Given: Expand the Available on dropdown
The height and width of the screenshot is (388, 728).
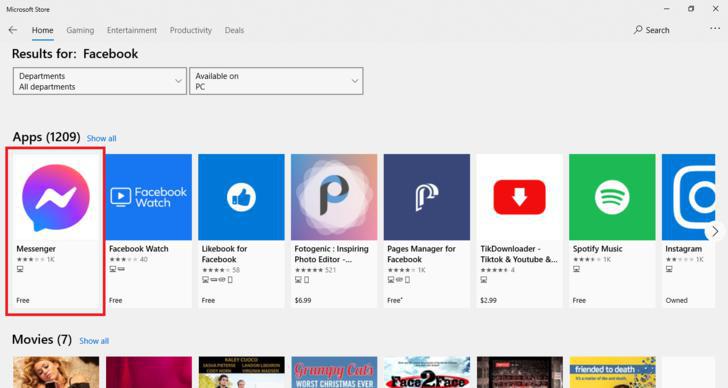Looking at the screenshot, I should (276, 81).
